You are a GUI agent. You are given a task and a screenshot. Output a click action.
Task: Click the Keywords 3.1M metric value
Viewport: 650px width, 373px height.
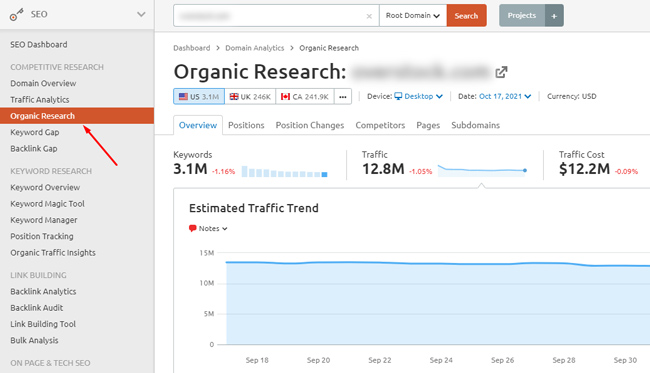(190, 169)
